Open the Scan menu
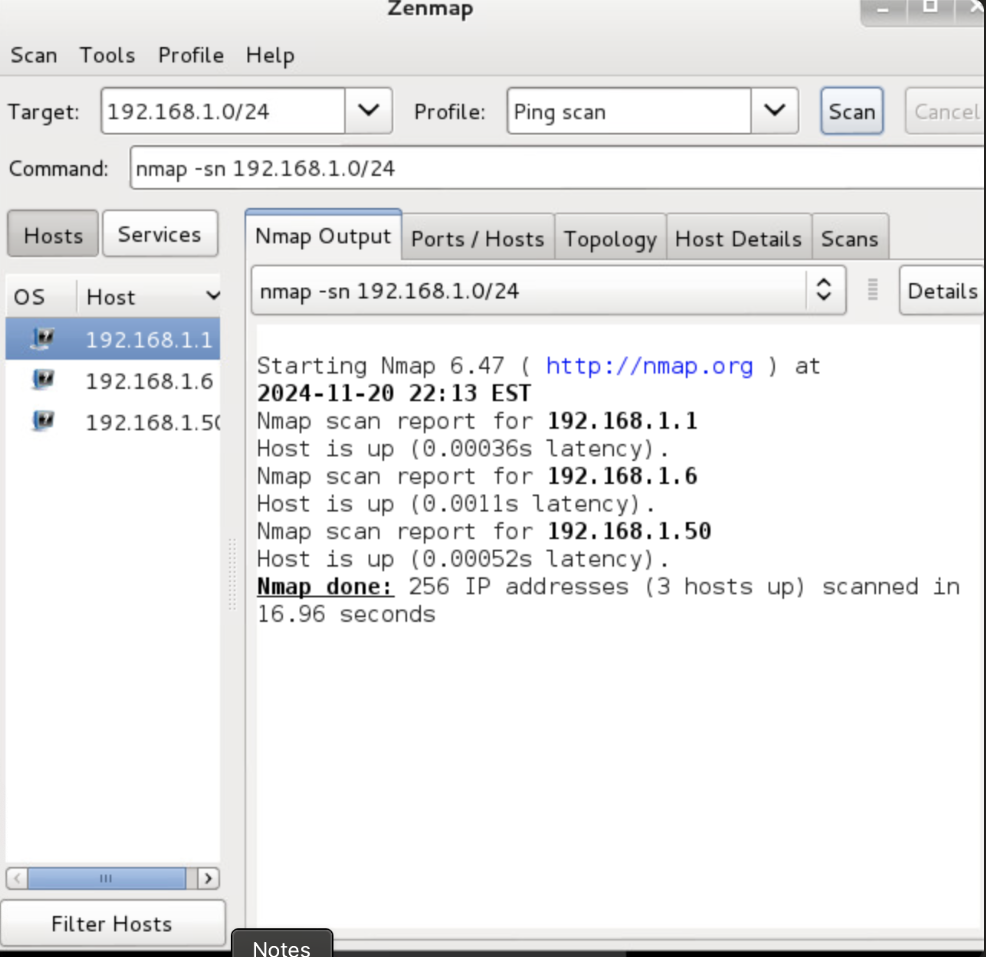This screenshot has height=957, width=986. [33, 55]
